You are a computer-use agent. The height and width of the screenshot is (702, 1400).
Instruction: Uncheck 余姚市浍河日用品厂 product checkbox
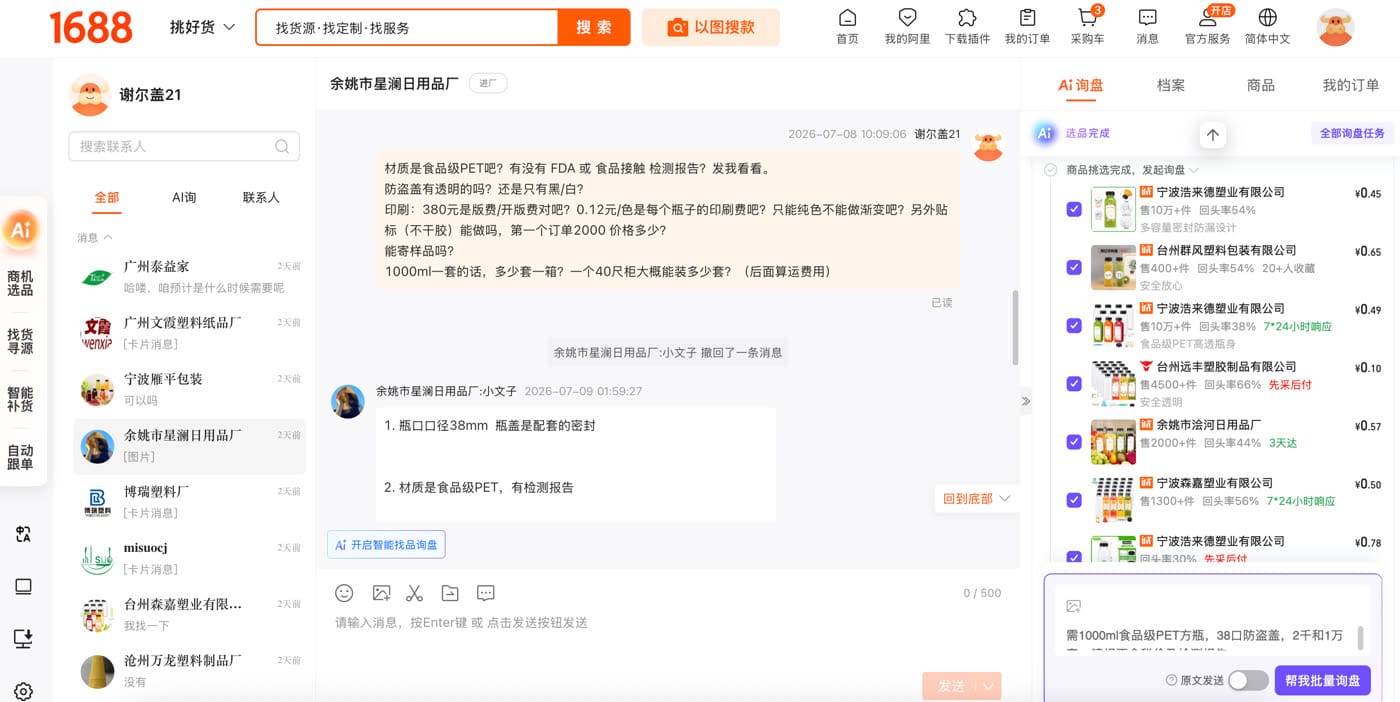(x=1074, y=441)
